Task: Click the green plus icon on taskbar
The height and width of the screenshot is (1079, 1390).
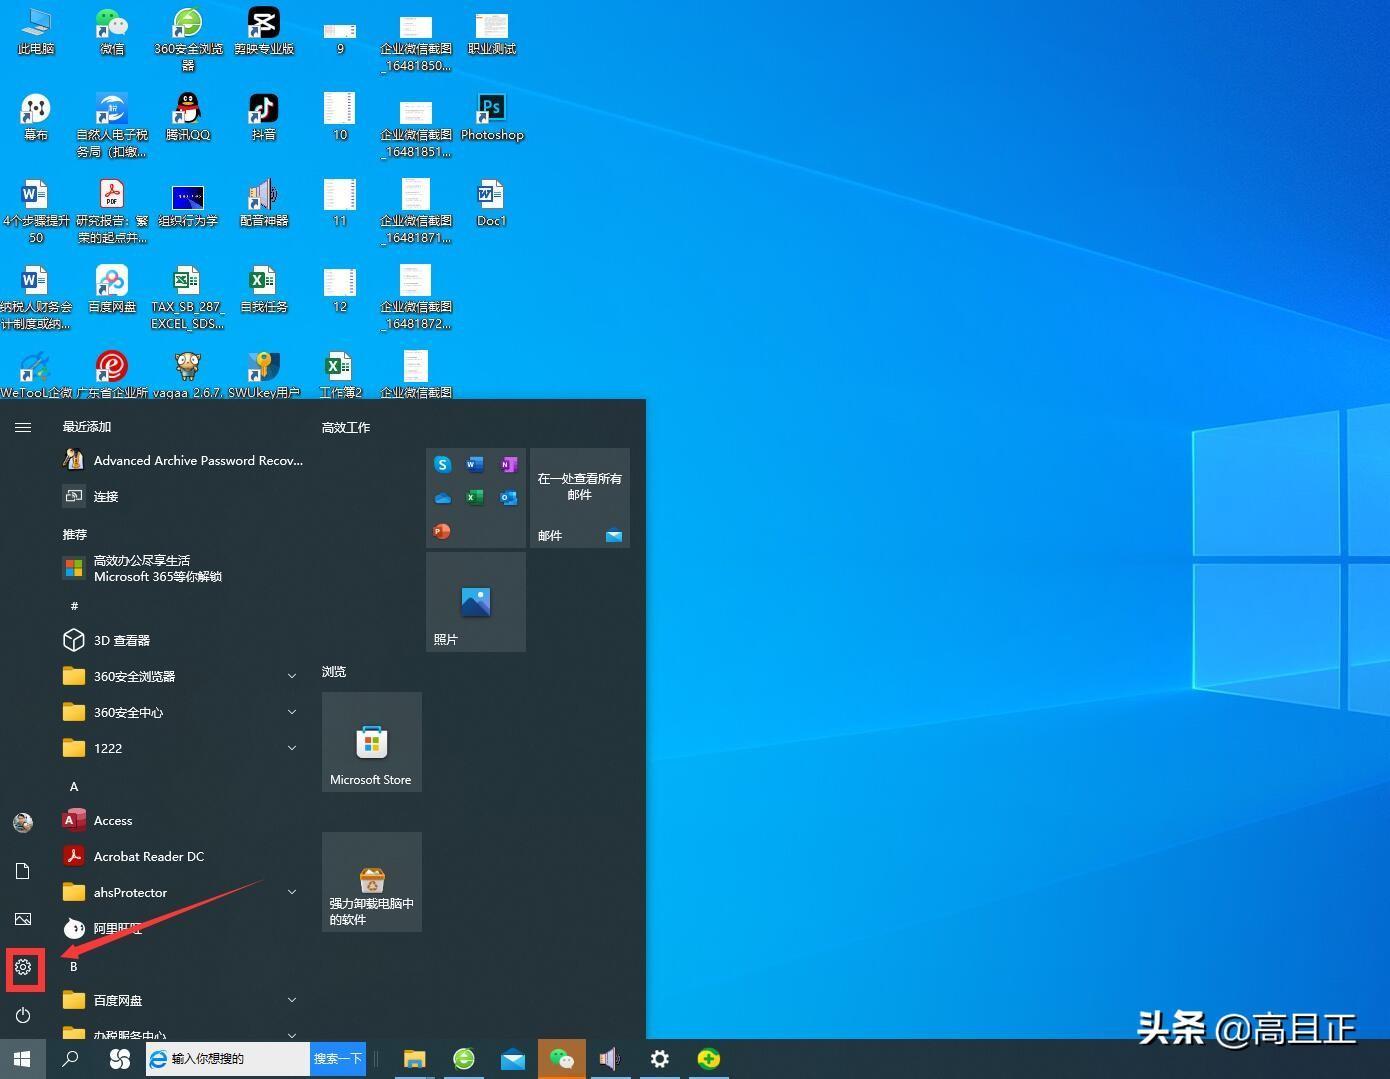Action: click(x=709, y=1059)
